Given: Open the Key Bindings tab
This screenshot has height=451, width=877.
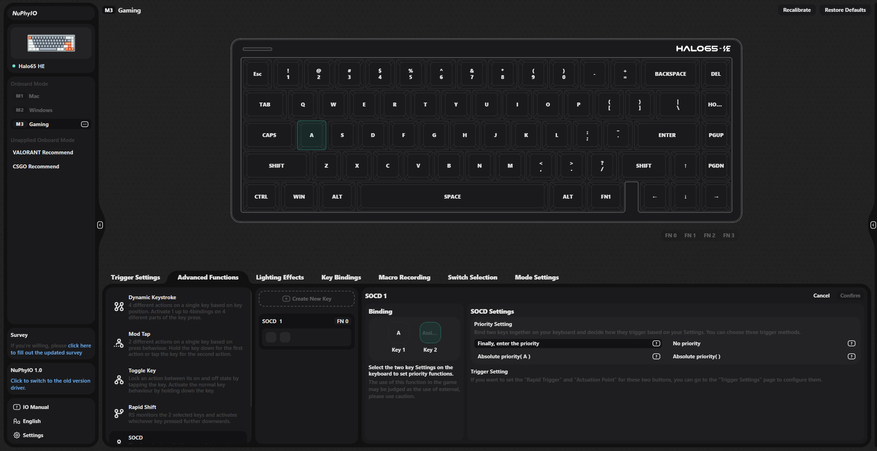Looking at the screenshot, I should pyautogui.click(x=341, y=278).
